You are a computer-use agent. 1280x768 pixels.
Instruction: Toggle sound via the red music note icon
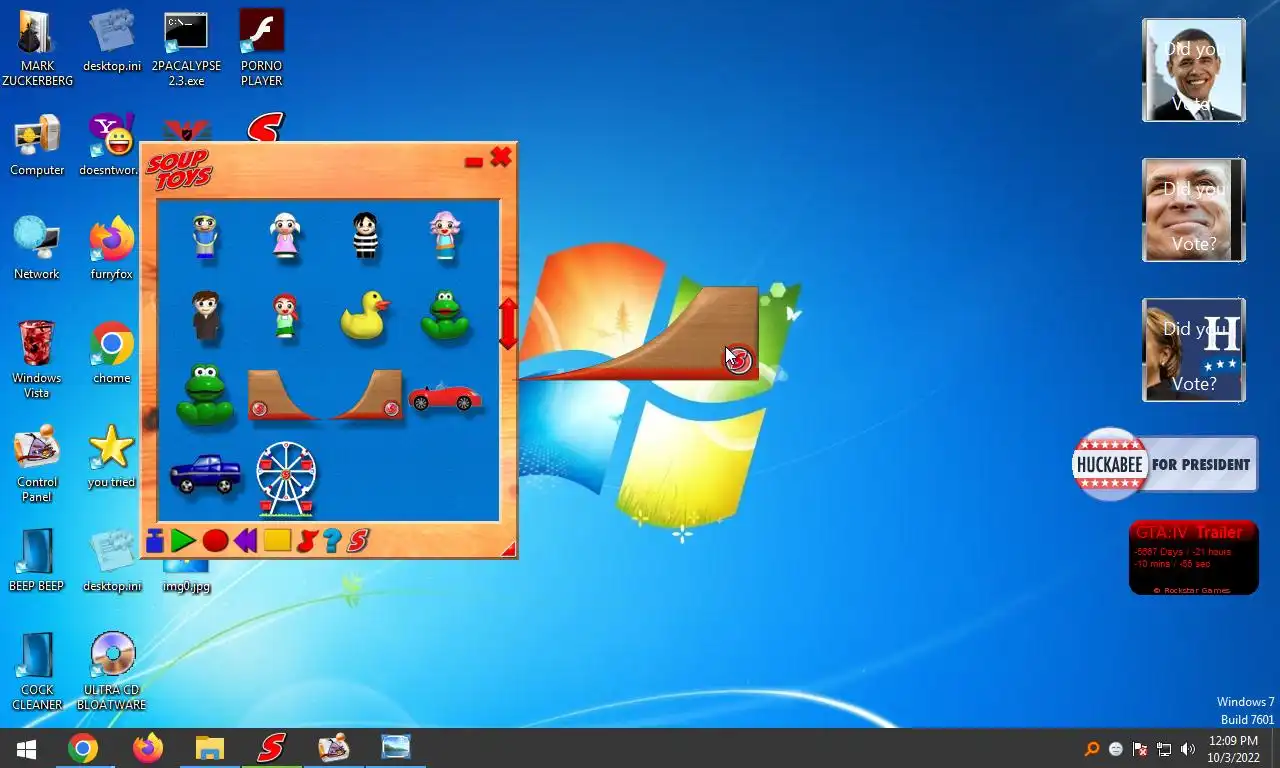(x=306, y=541)
